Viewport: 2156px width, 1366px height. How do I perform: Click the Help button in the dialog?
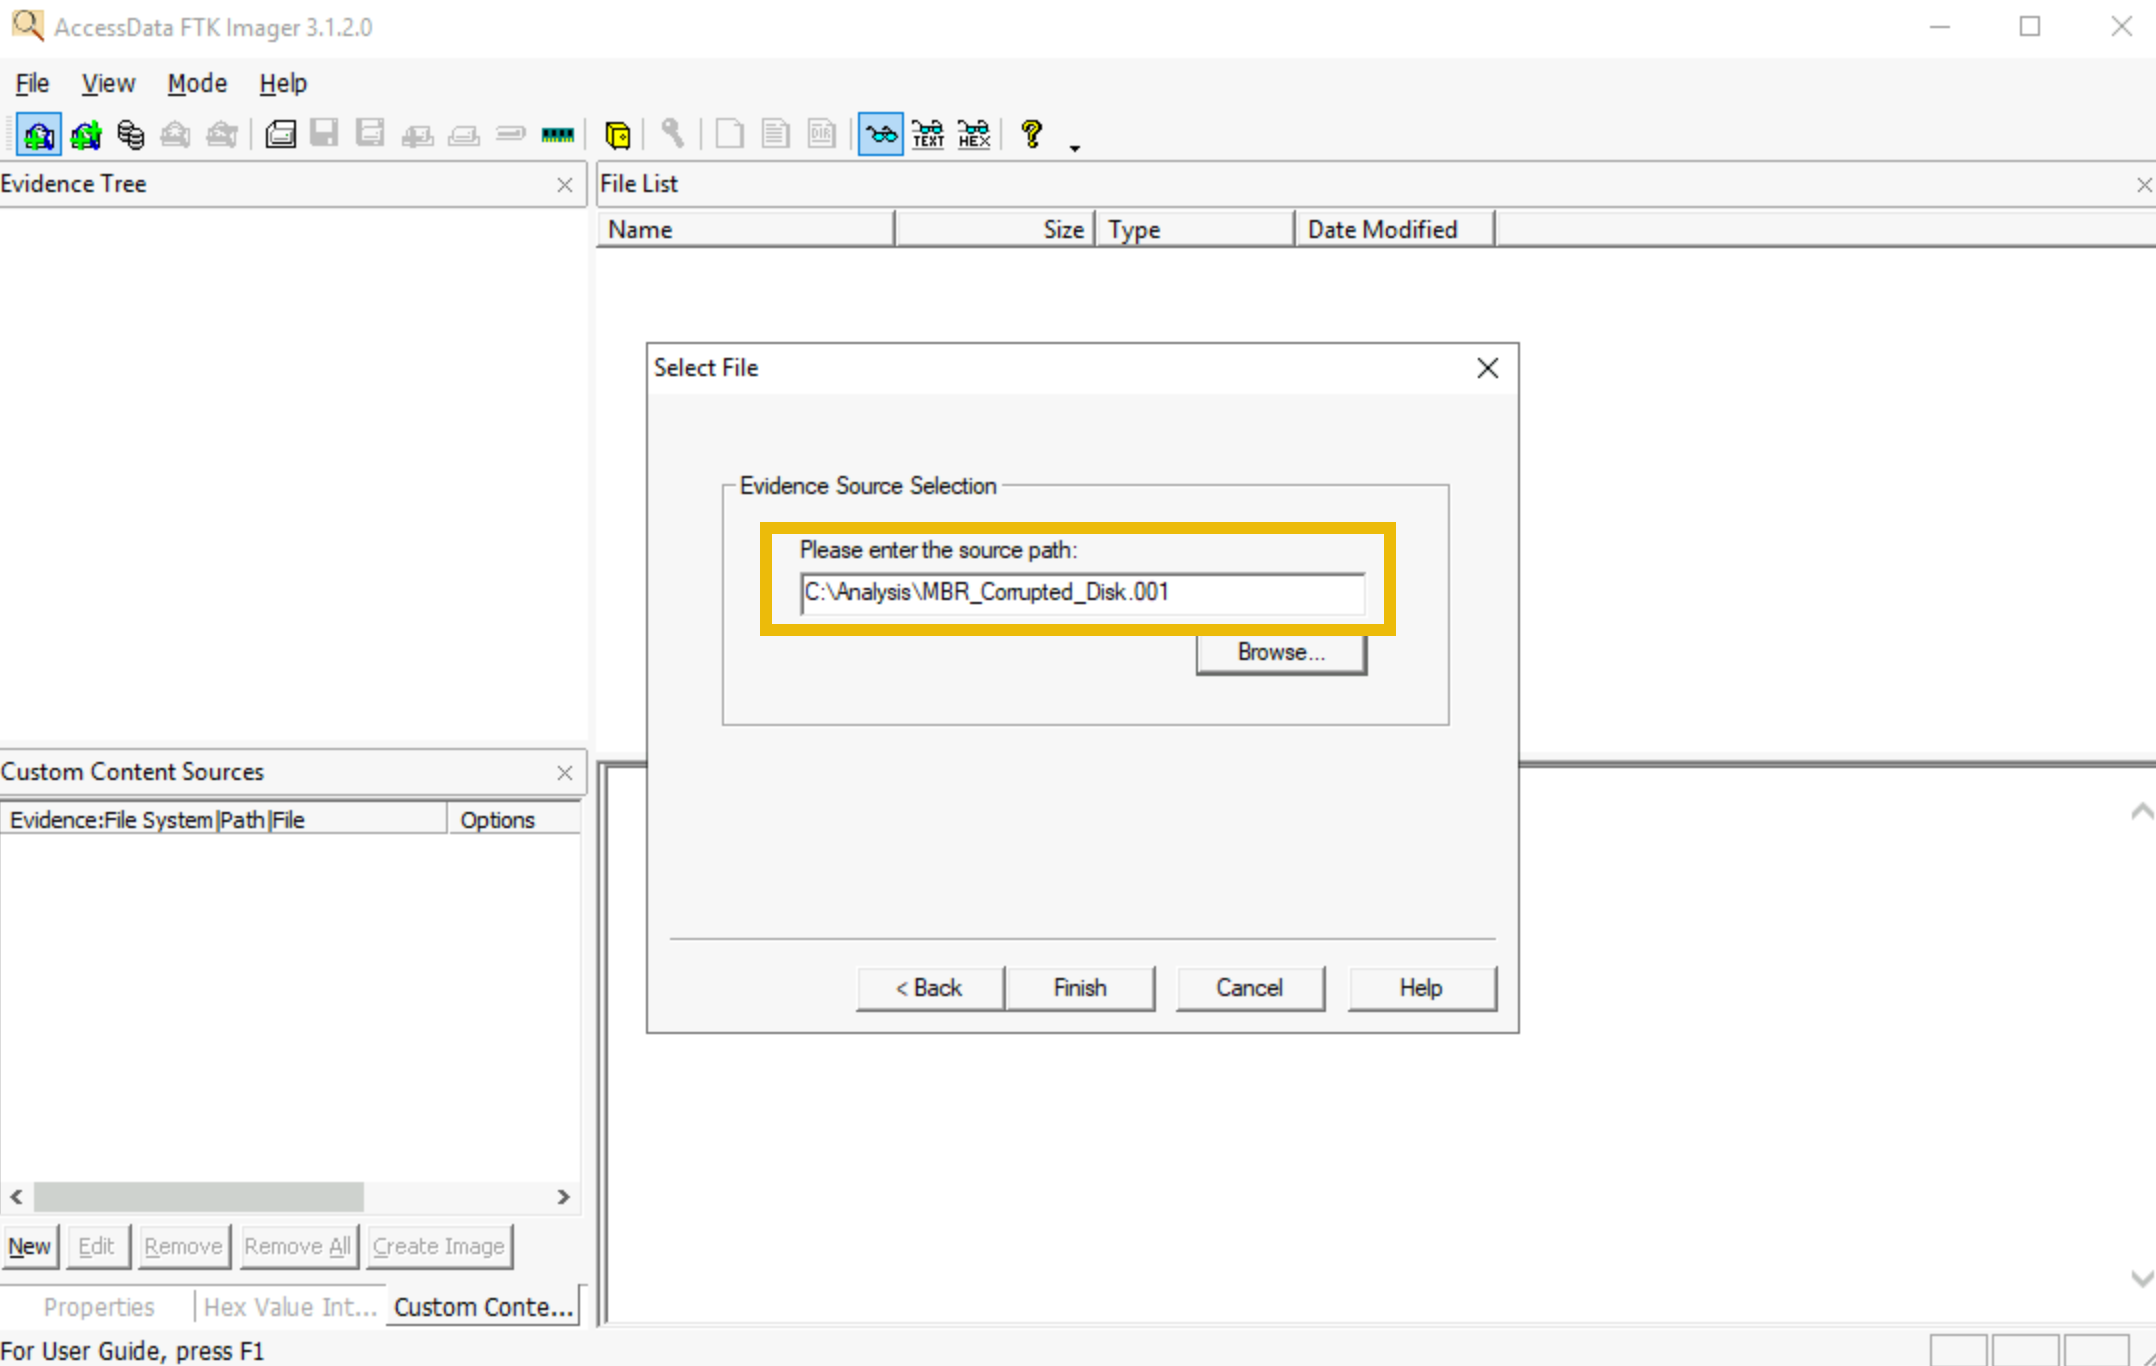pos(1421,988)
